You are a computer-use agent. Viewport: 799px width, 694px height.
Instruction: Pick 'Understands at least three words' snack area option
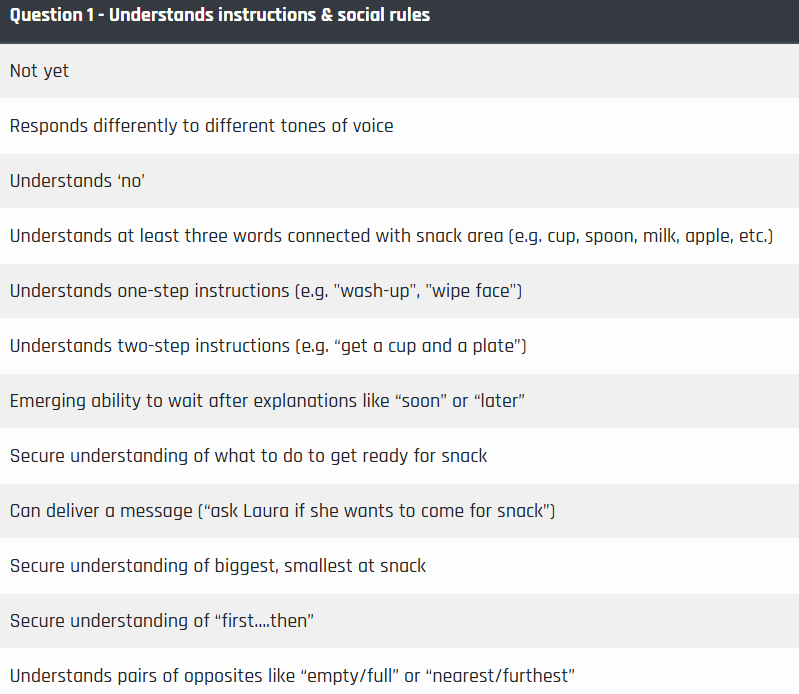coord(400,236)
